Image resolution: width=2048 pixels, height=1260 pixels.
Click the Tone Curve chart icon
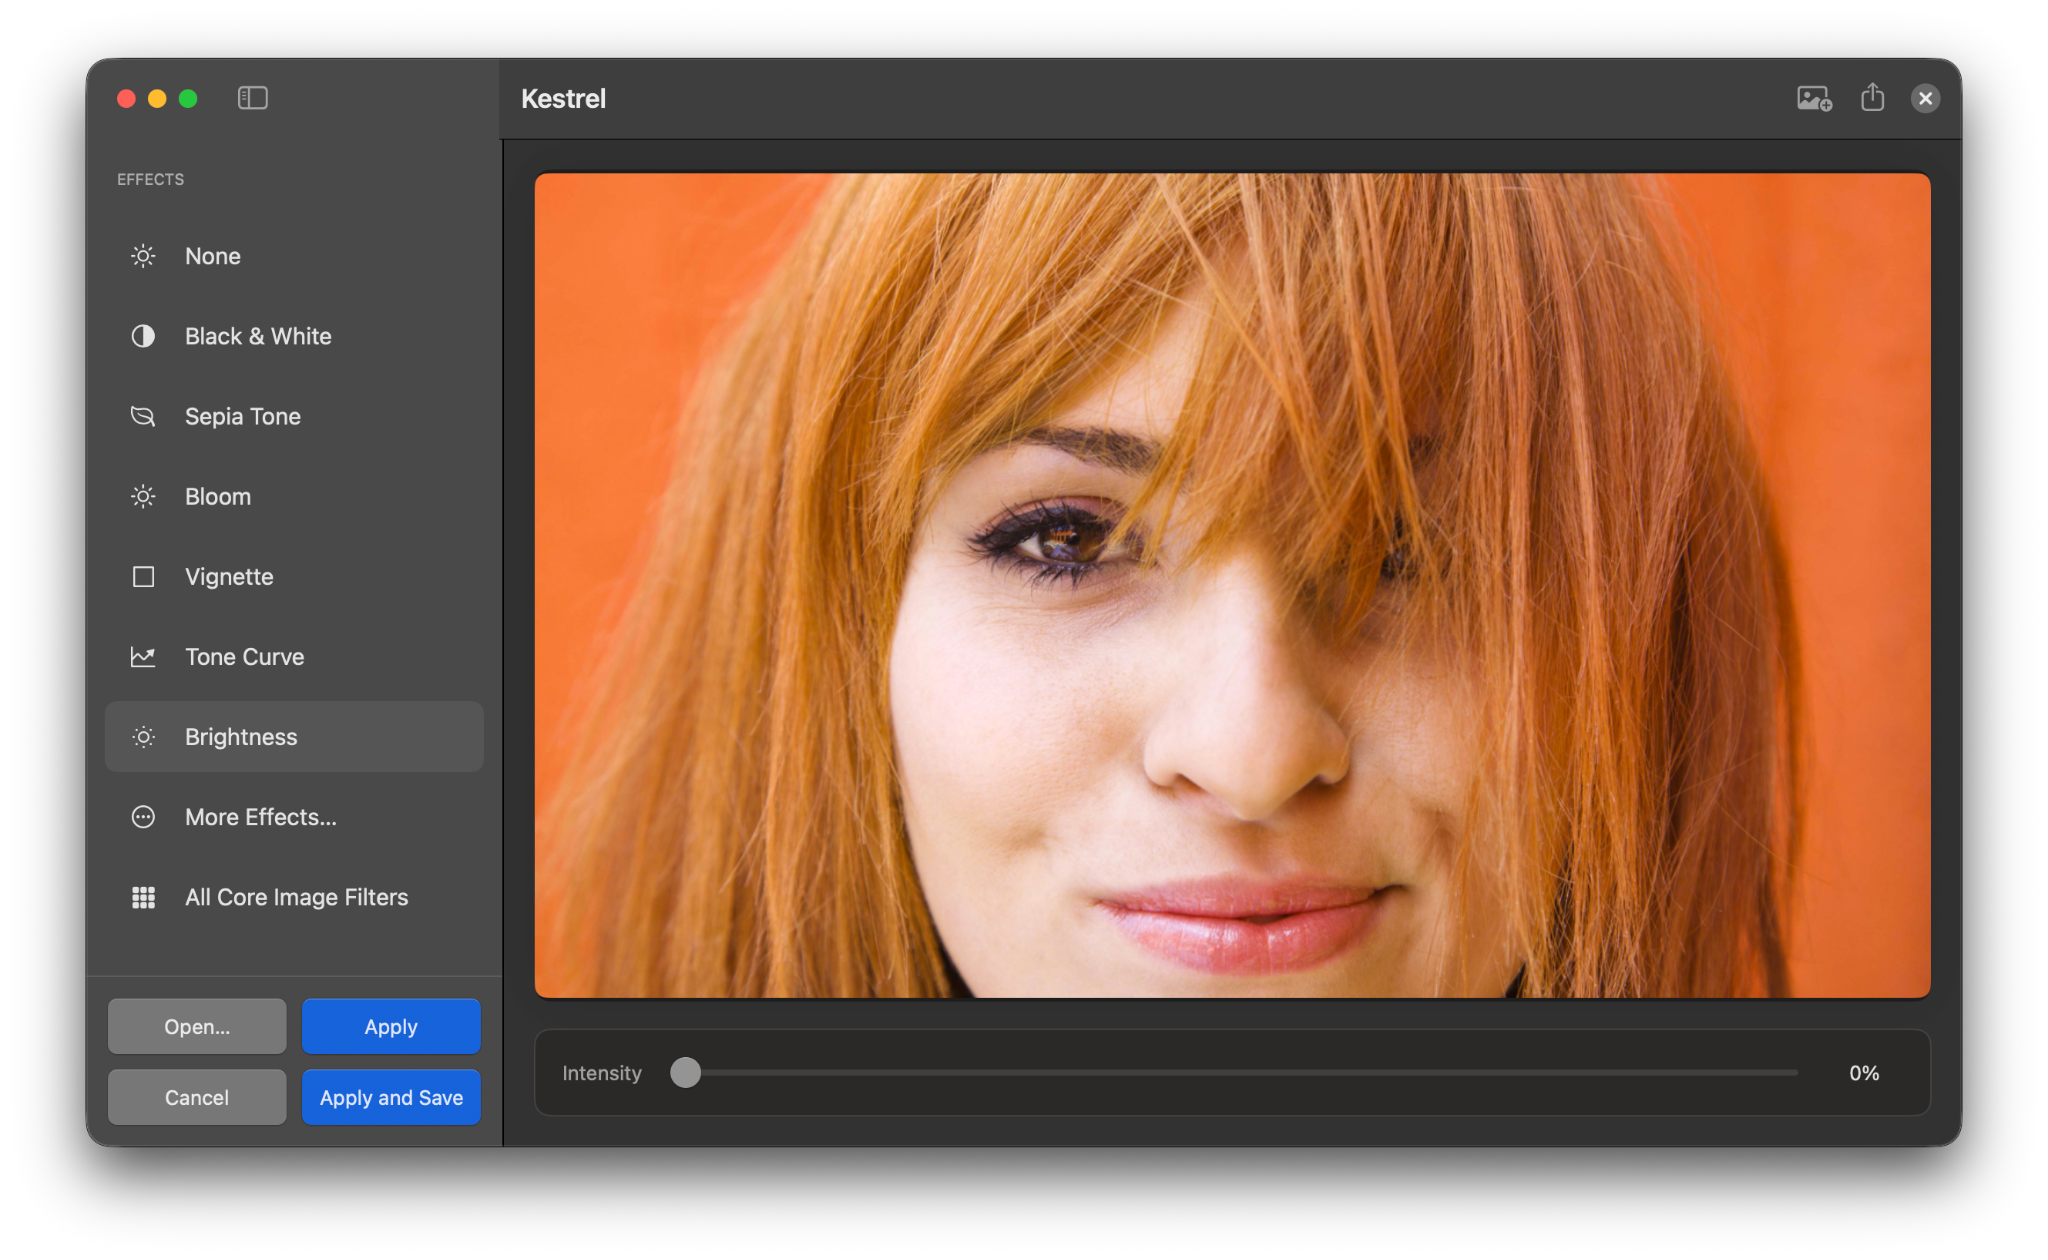coord(143,657)
